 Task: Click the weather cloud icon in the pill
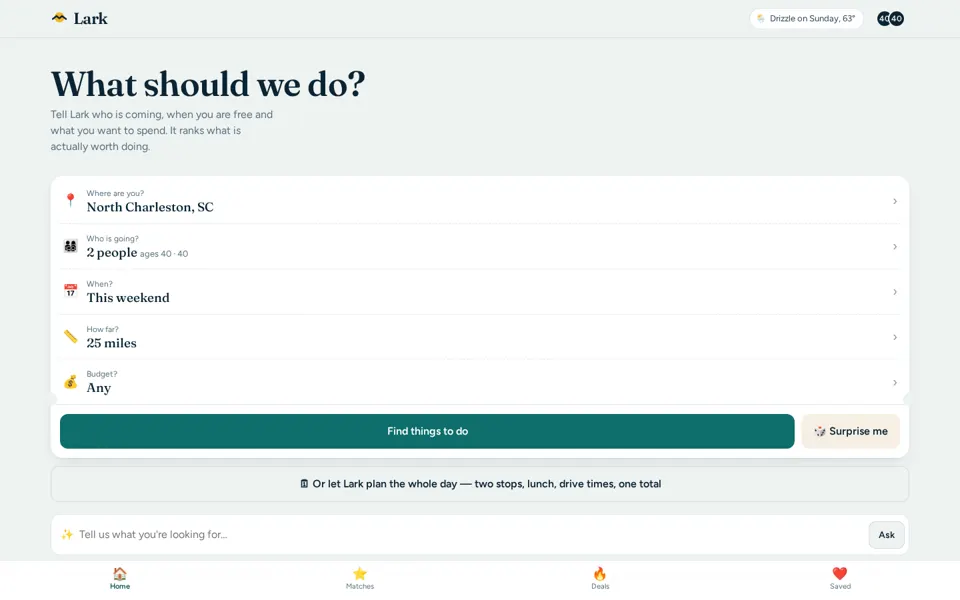click(760, 18)
